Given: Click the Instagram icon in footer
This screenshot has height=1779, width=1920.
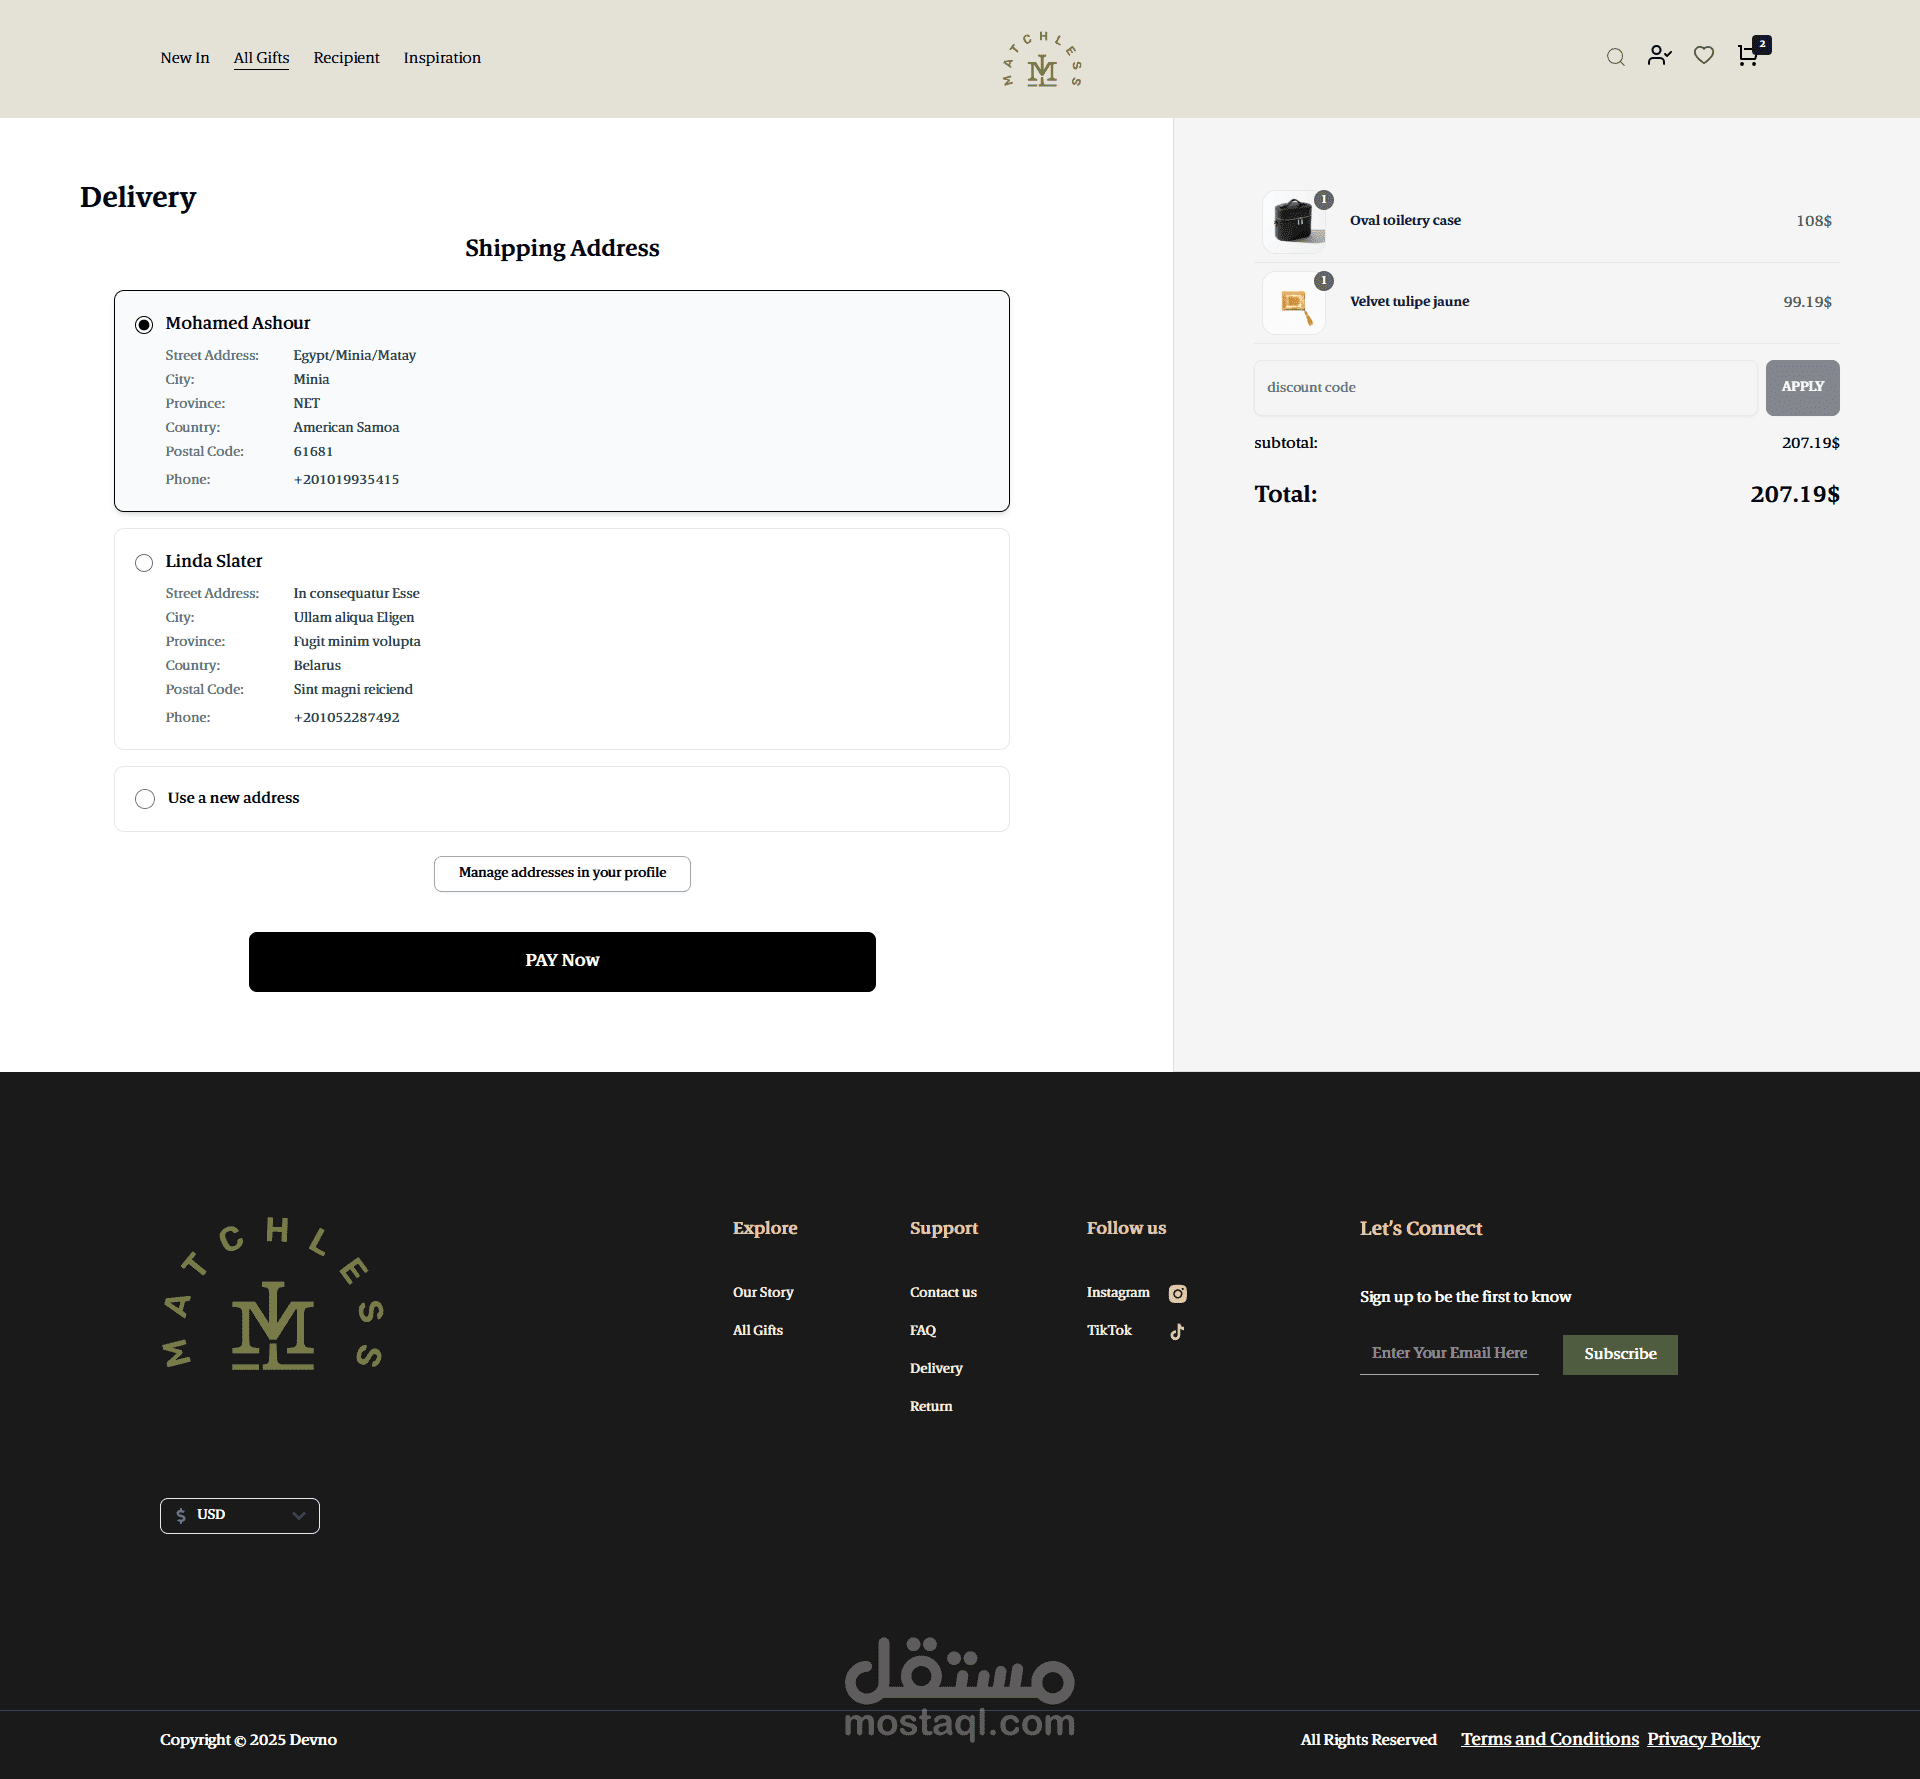Looking at the screenshot, I should coord(1178,1294).
